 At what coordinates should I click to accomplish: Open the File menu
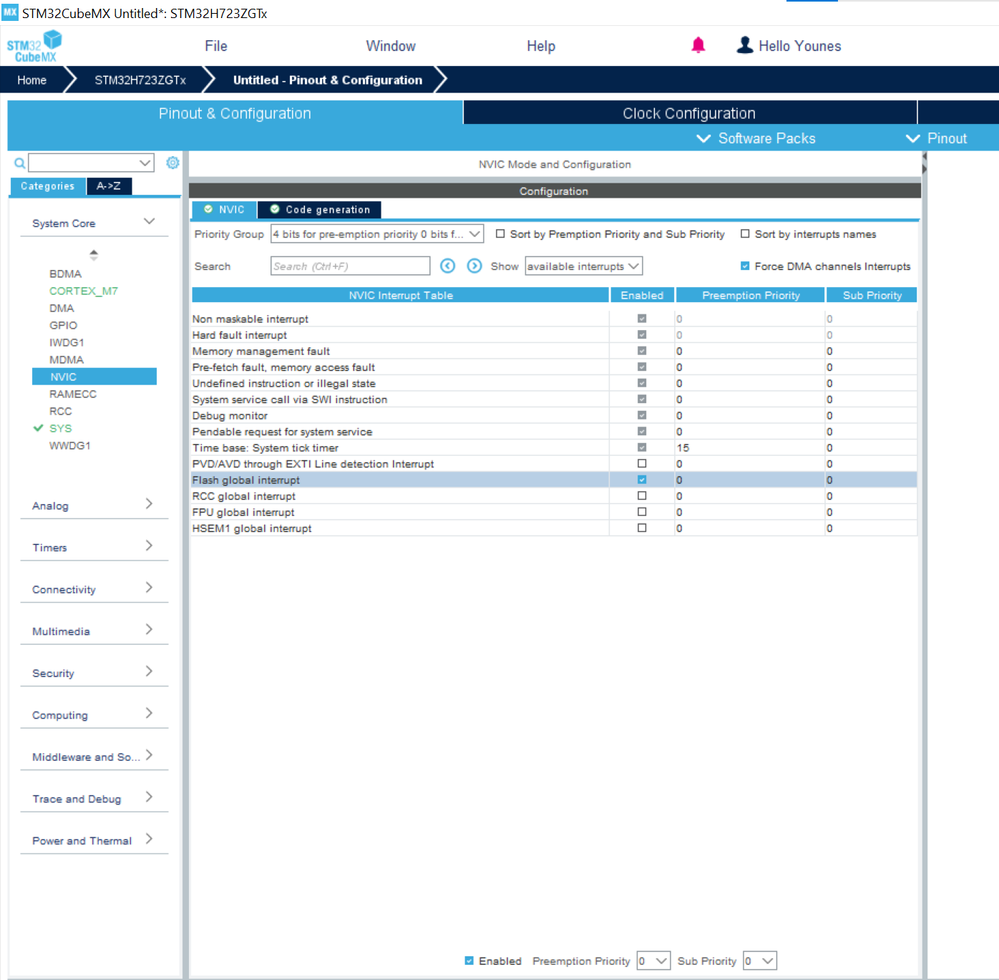pyautogui.click(x=216, y=46)
